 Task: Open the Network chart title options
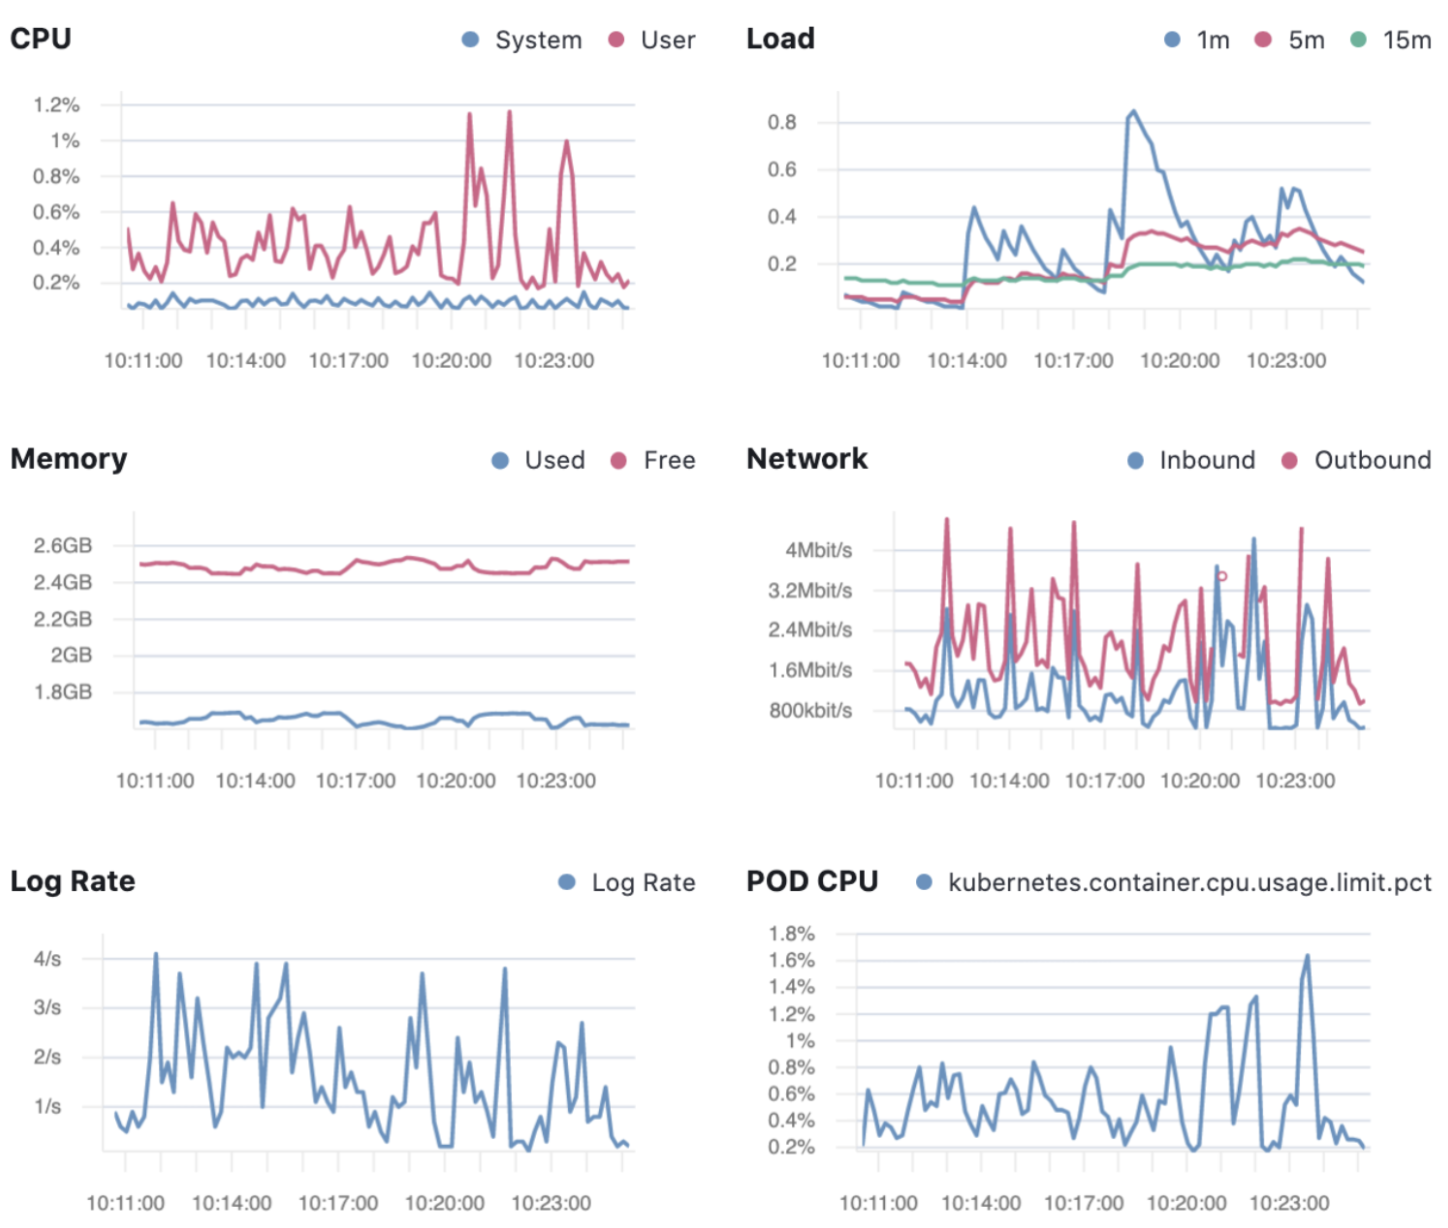(x=806, y=459)
